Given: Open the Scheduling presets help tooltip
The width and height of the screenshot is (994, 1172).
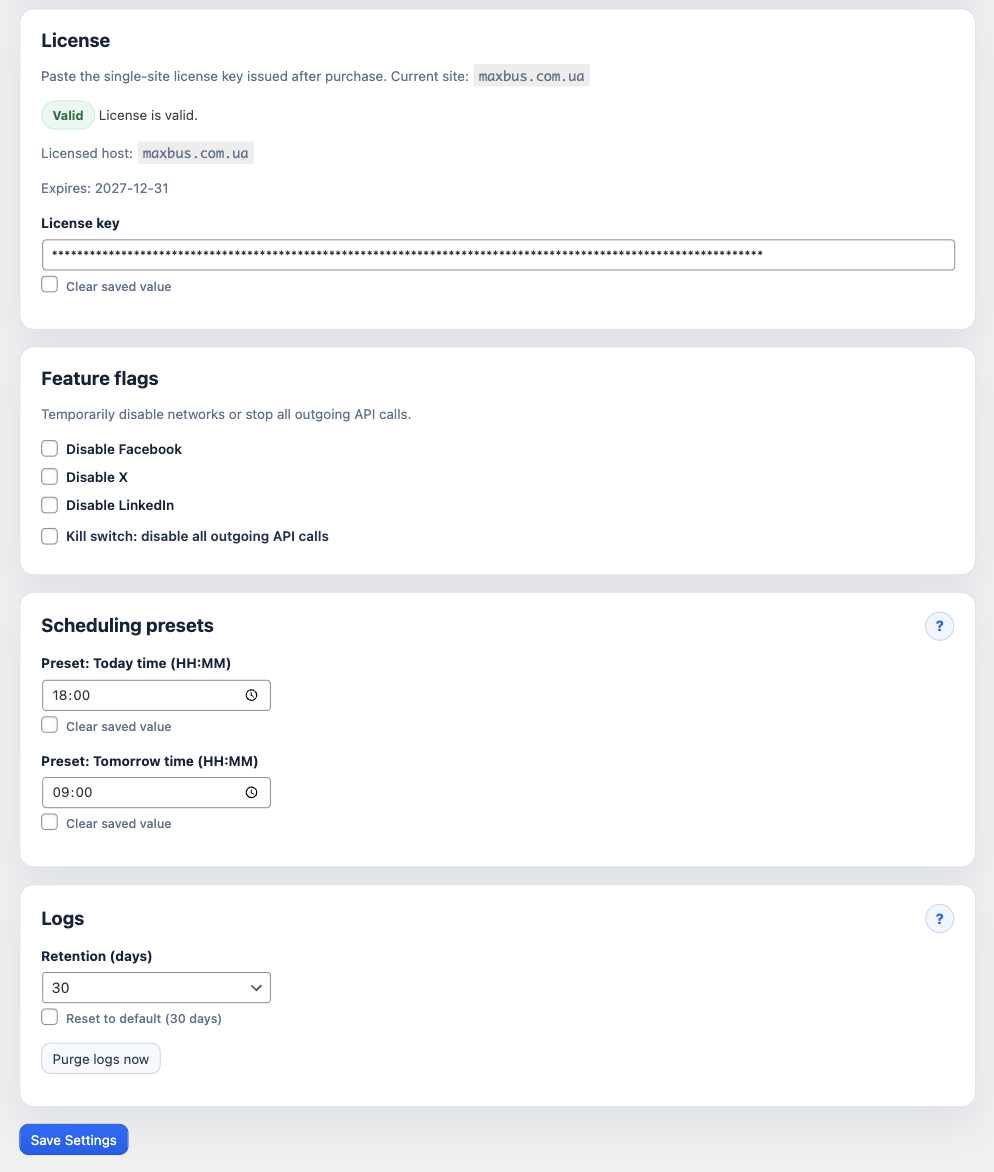Looking at the screenshot, I should pyautogui.click(x=939, y=626).
